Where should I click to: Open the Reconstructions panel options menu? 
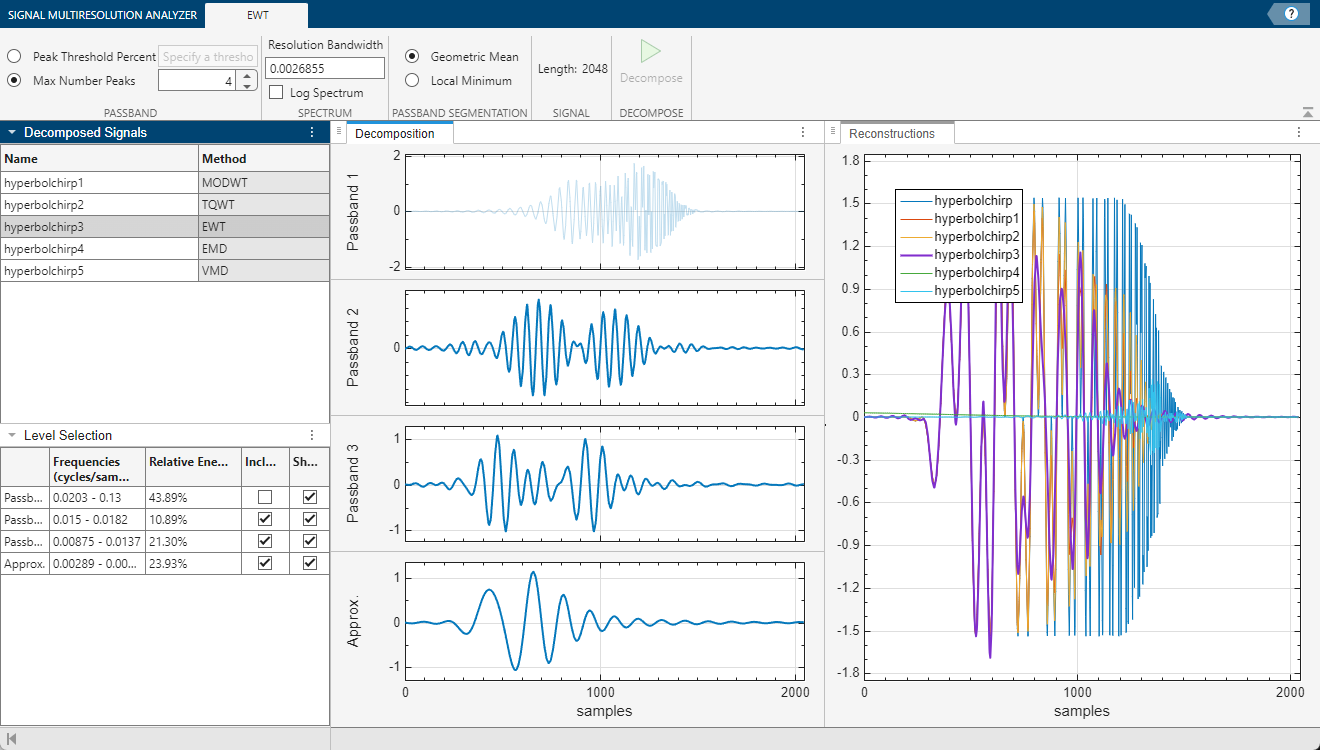[x=1298, y=131]
